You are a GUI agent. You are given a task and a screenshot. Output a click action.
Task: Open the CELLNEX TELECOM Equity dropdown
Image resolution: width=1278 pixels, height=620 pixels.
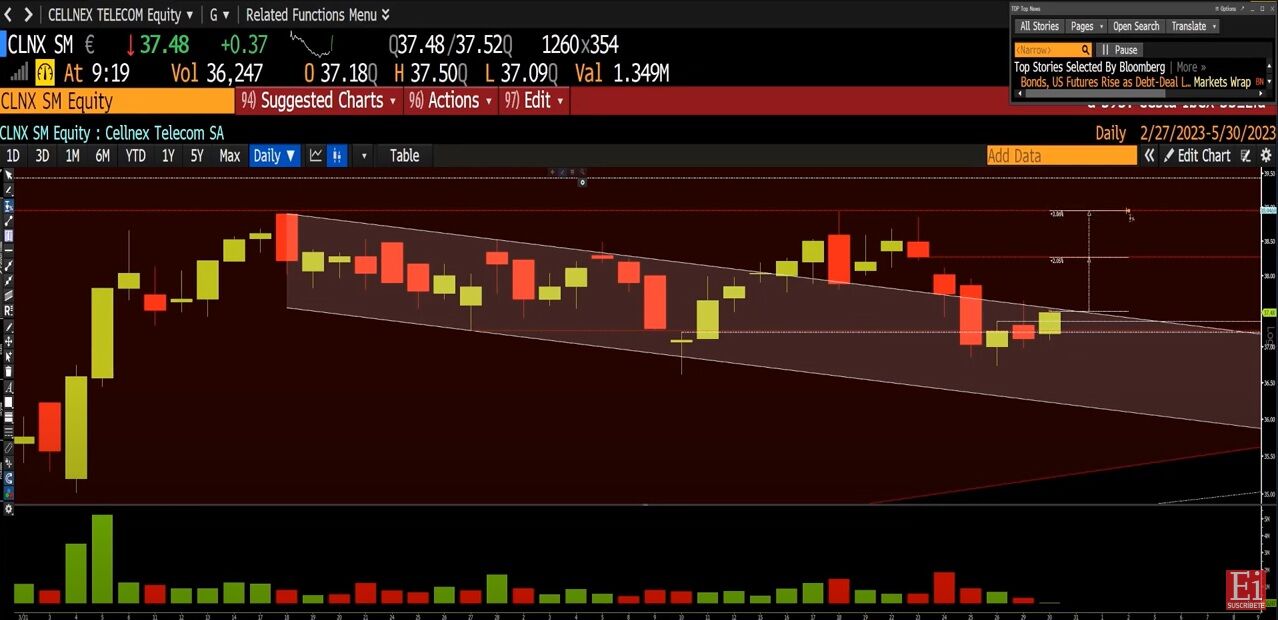click(120, 14)
